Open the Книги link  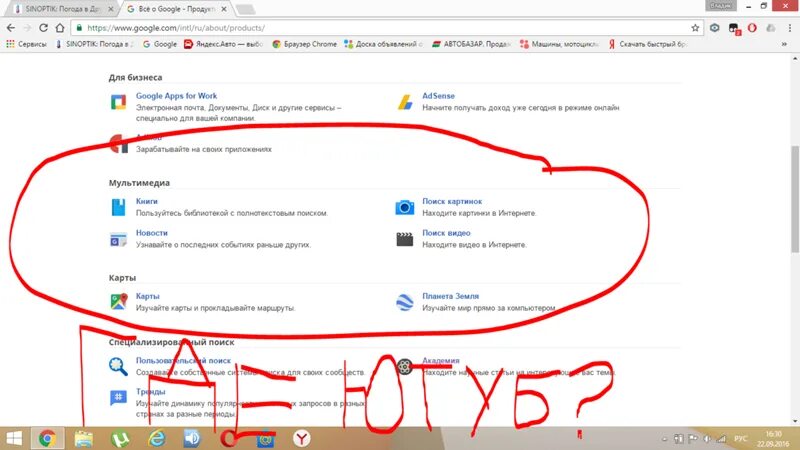(x=146, y=202)
